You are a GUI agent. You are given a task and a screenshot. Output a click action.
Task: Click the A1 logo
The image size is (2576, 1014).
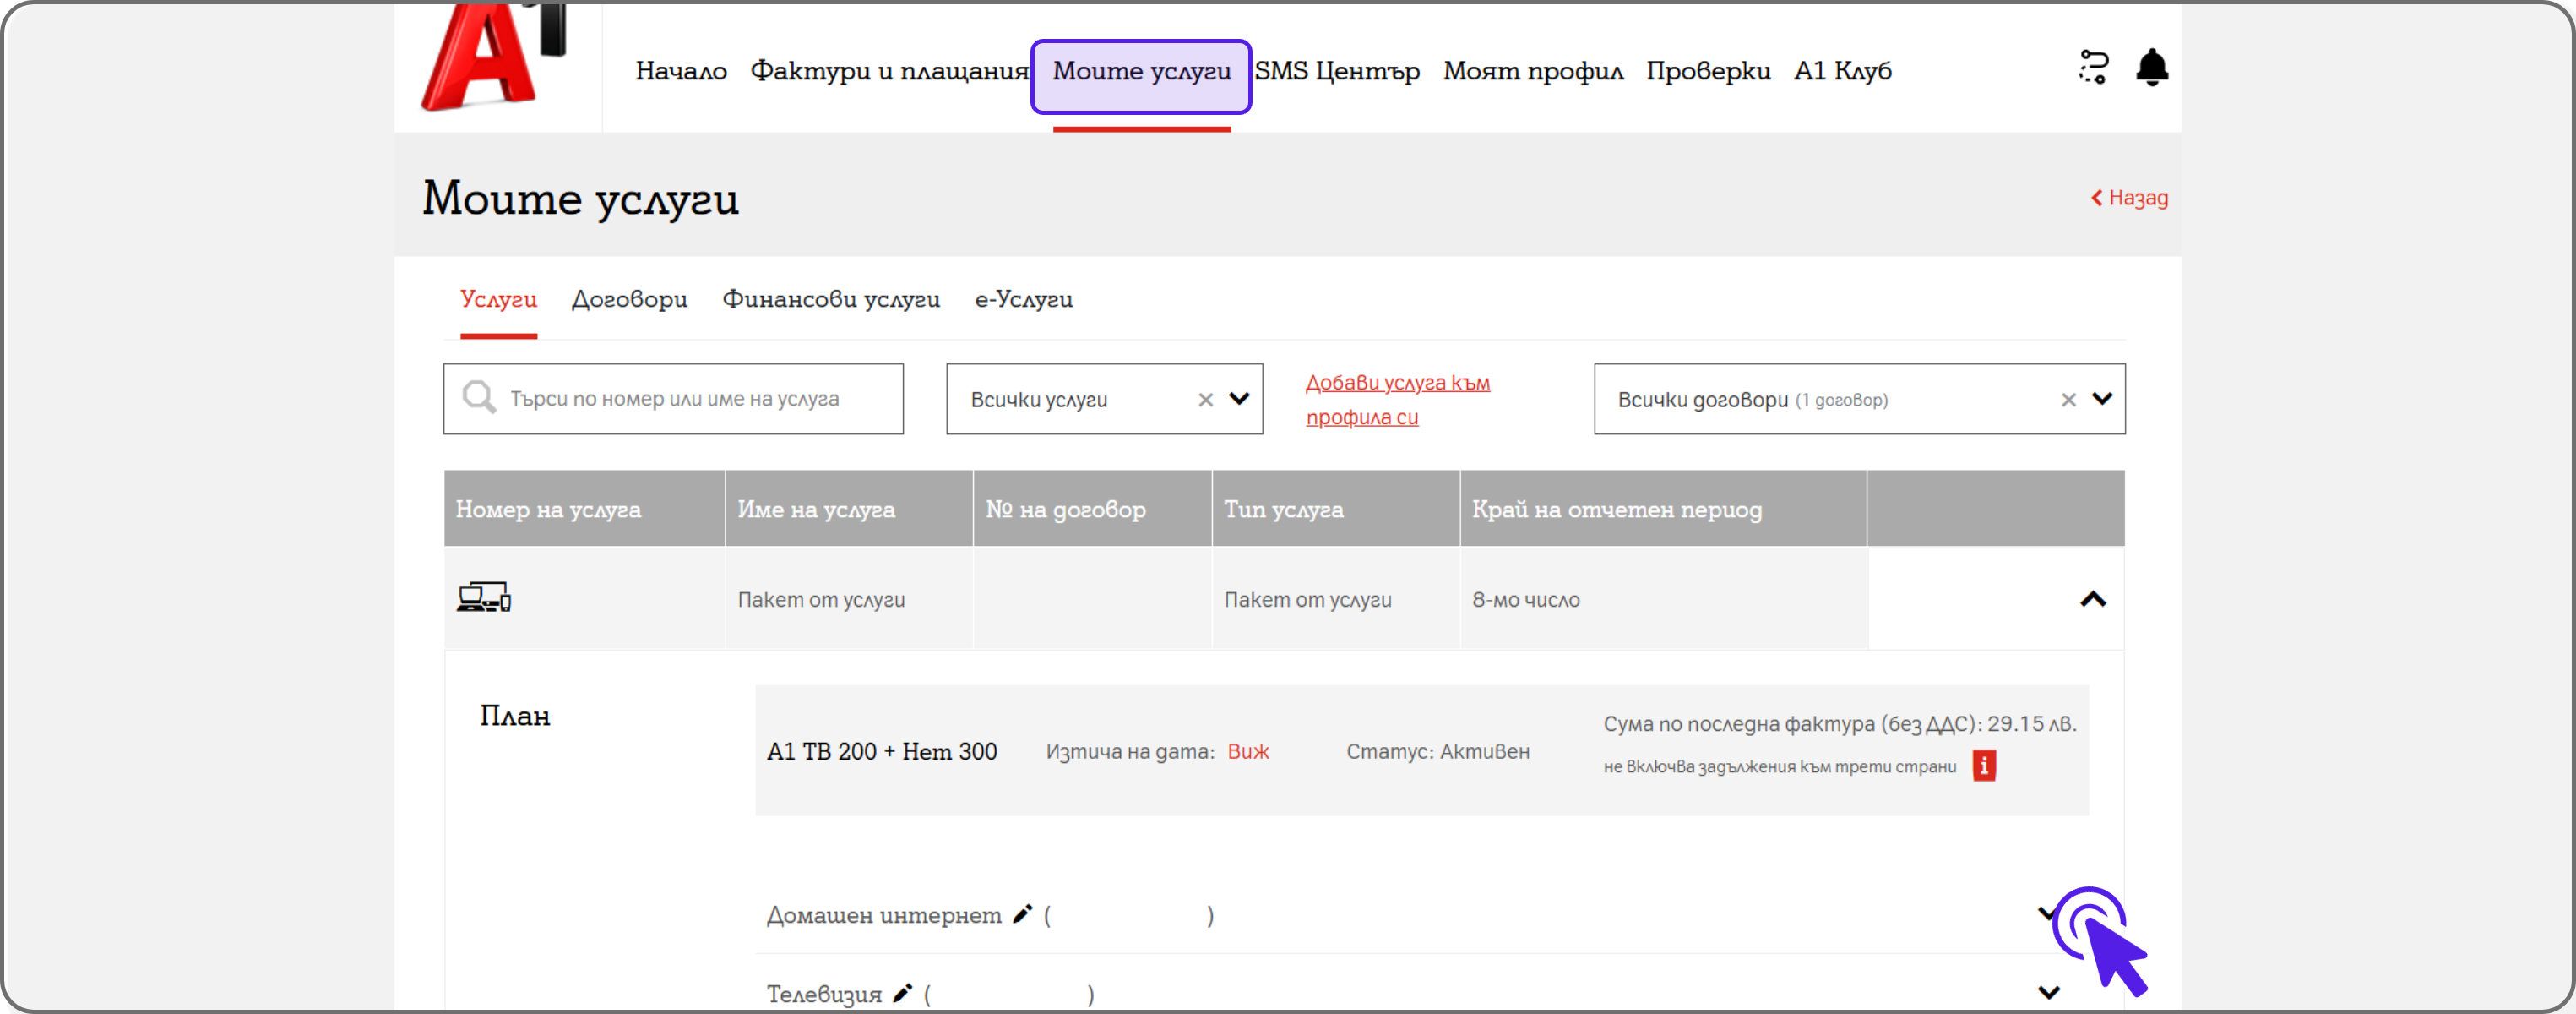[493, 55]
